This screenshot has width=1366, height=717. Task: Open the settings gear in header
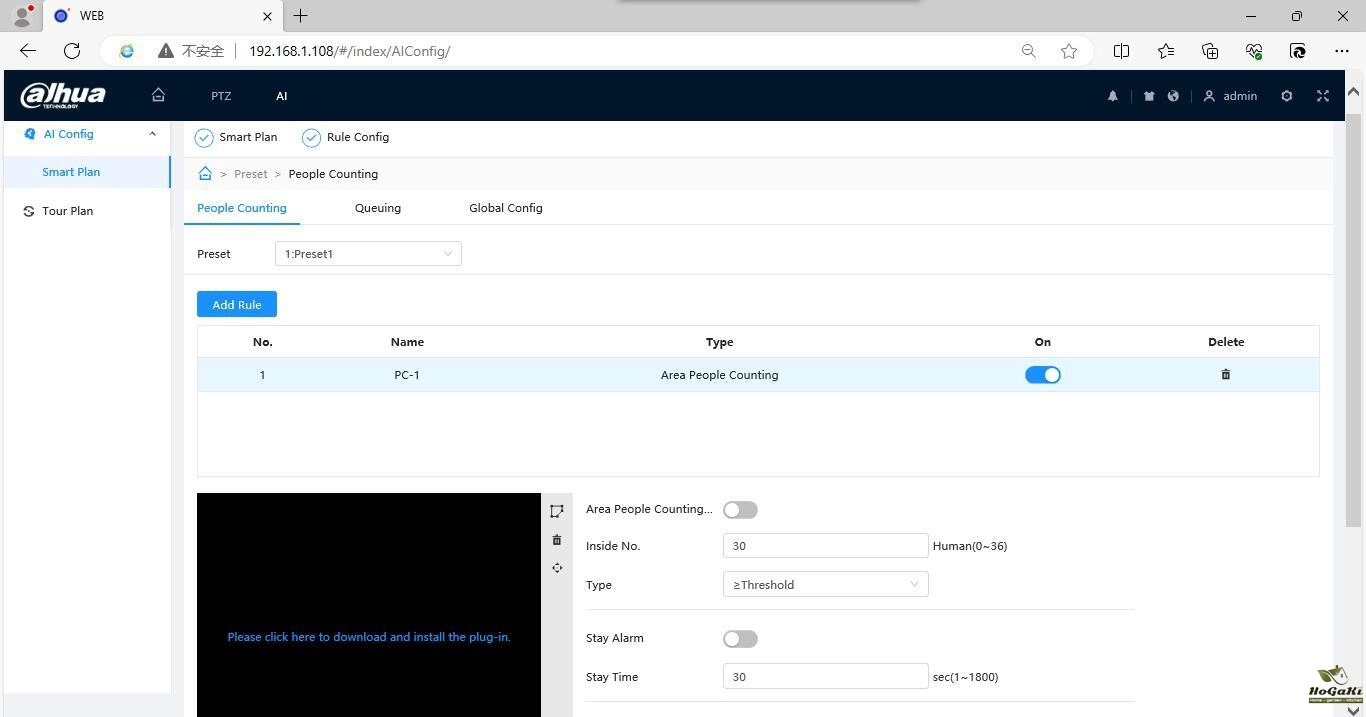click(x=1287, y=96)
